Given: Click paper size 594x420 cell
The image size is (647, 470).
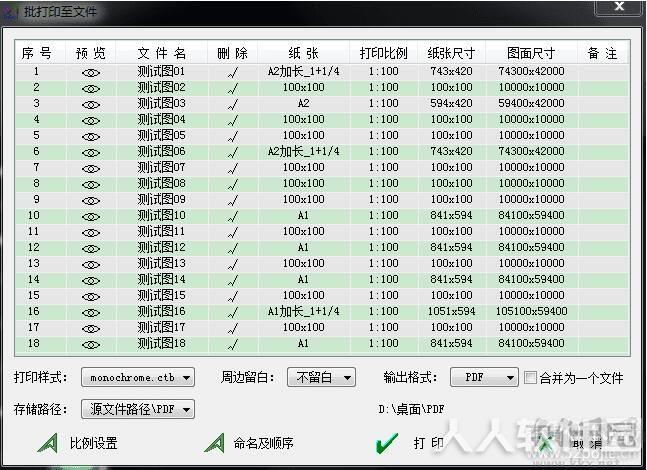Looking at the screenshot, I should (451, 103).
